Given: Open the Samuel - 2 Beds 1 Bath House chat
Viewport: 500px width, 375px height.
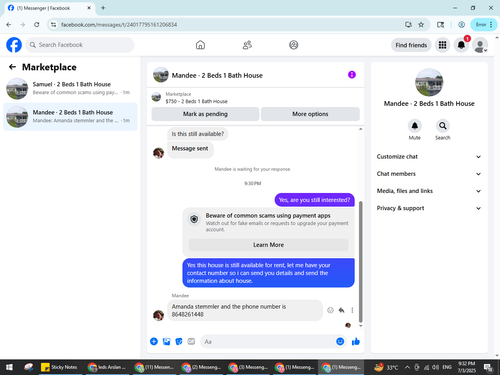Looking at the screenshot, I should (70, 89).
